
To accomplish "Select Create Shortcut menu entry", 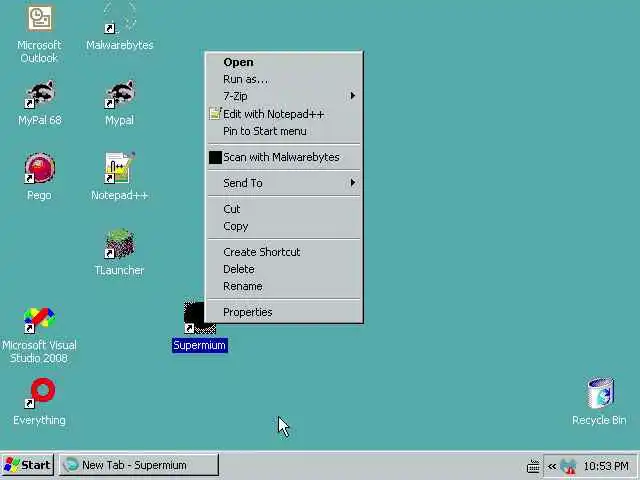I will (284, 252).
